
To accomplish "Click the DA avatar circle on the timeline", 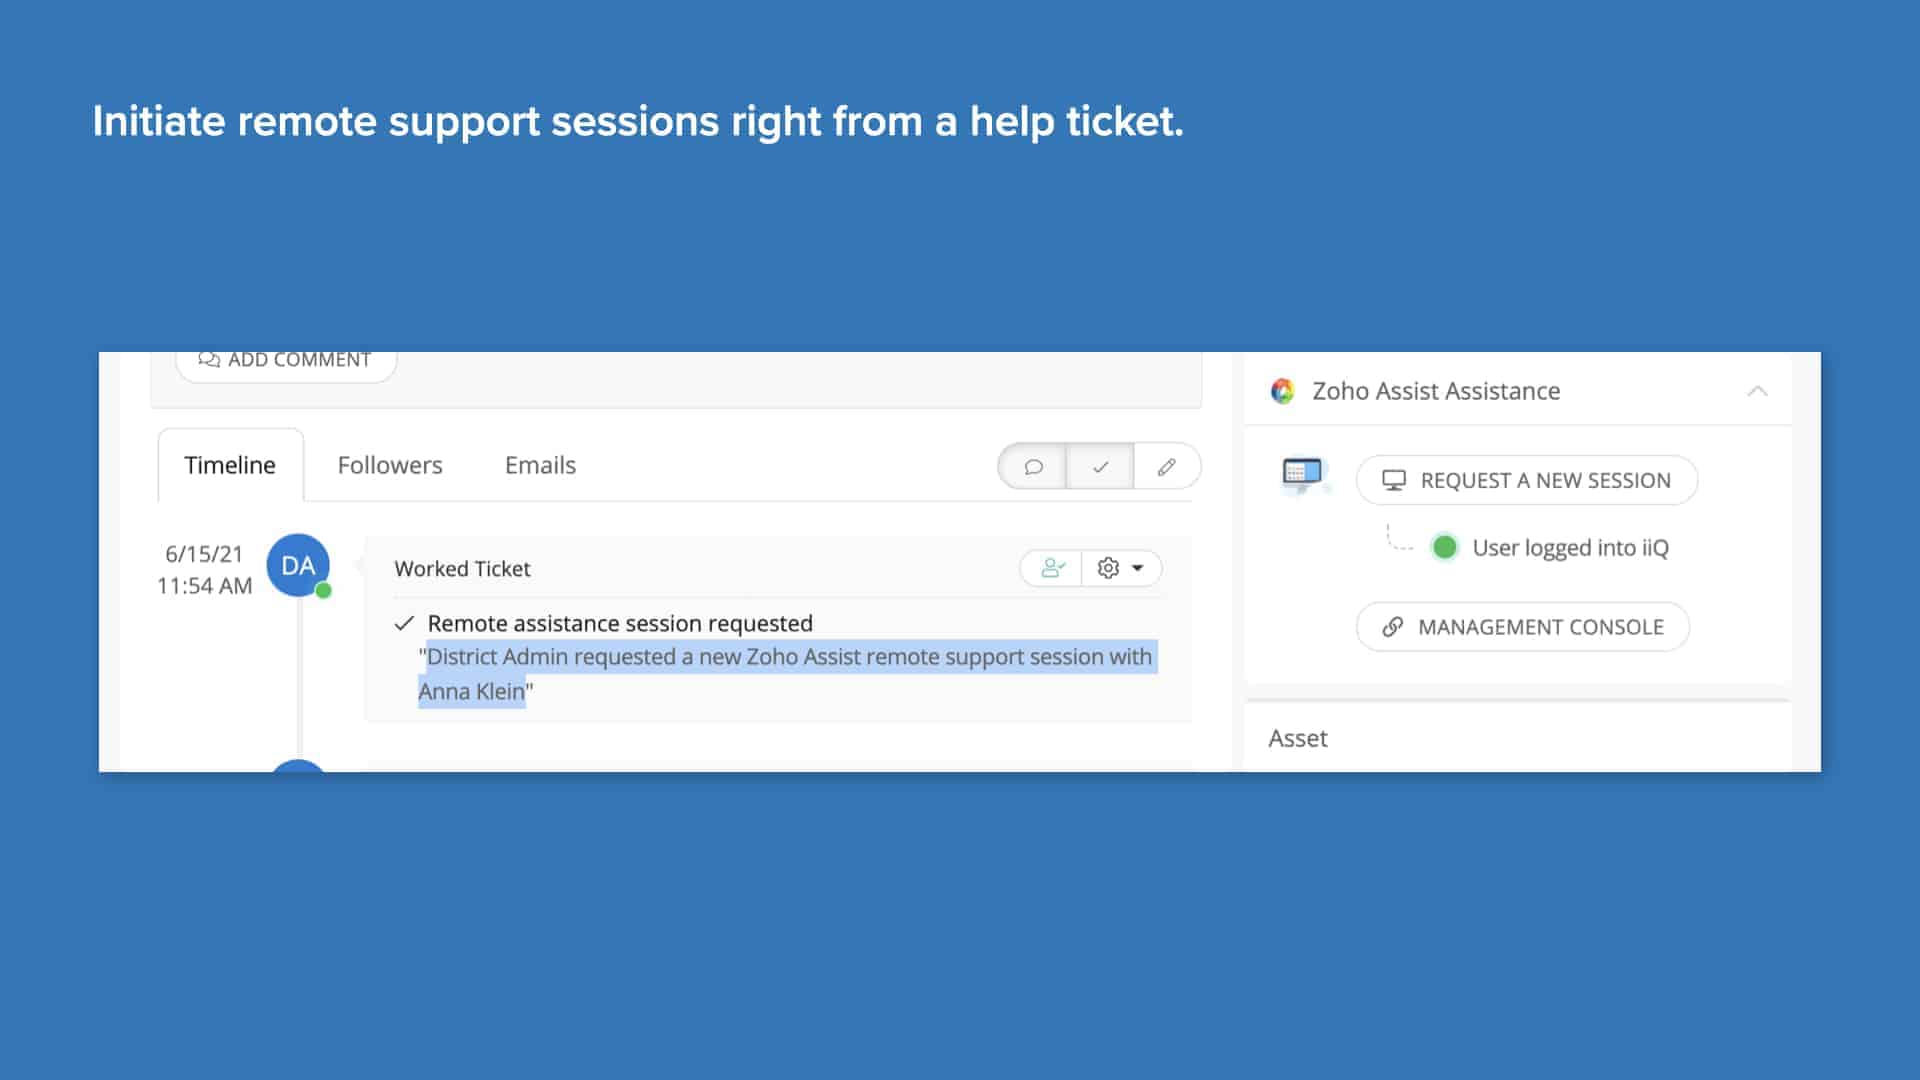I will tap(297, 564).
